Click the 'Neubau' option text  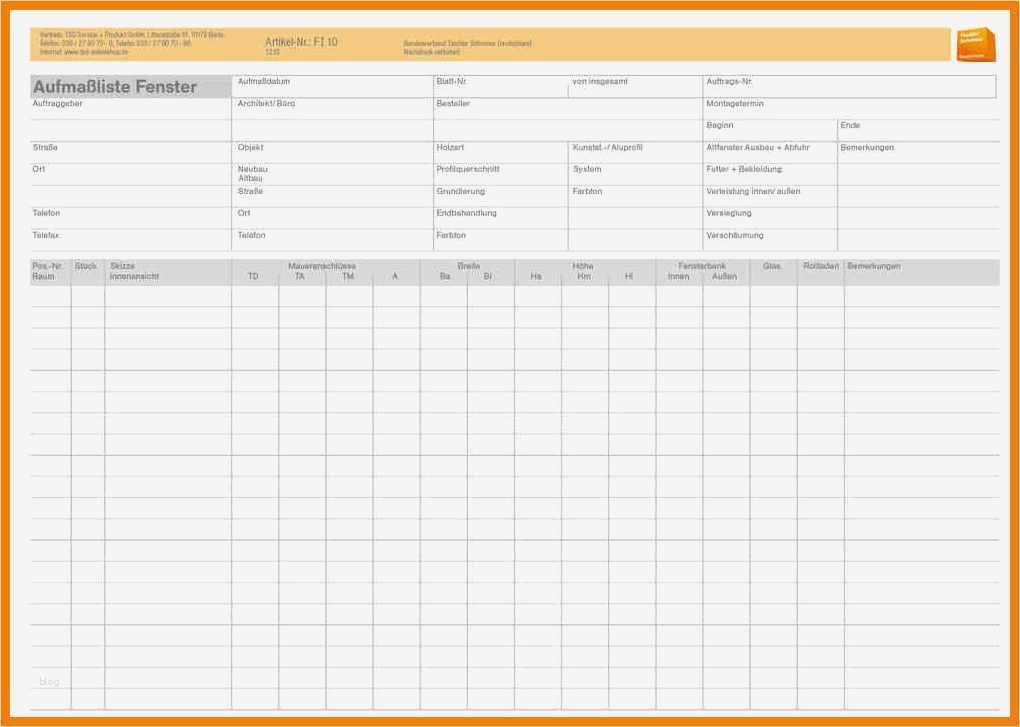pos(252,169)
